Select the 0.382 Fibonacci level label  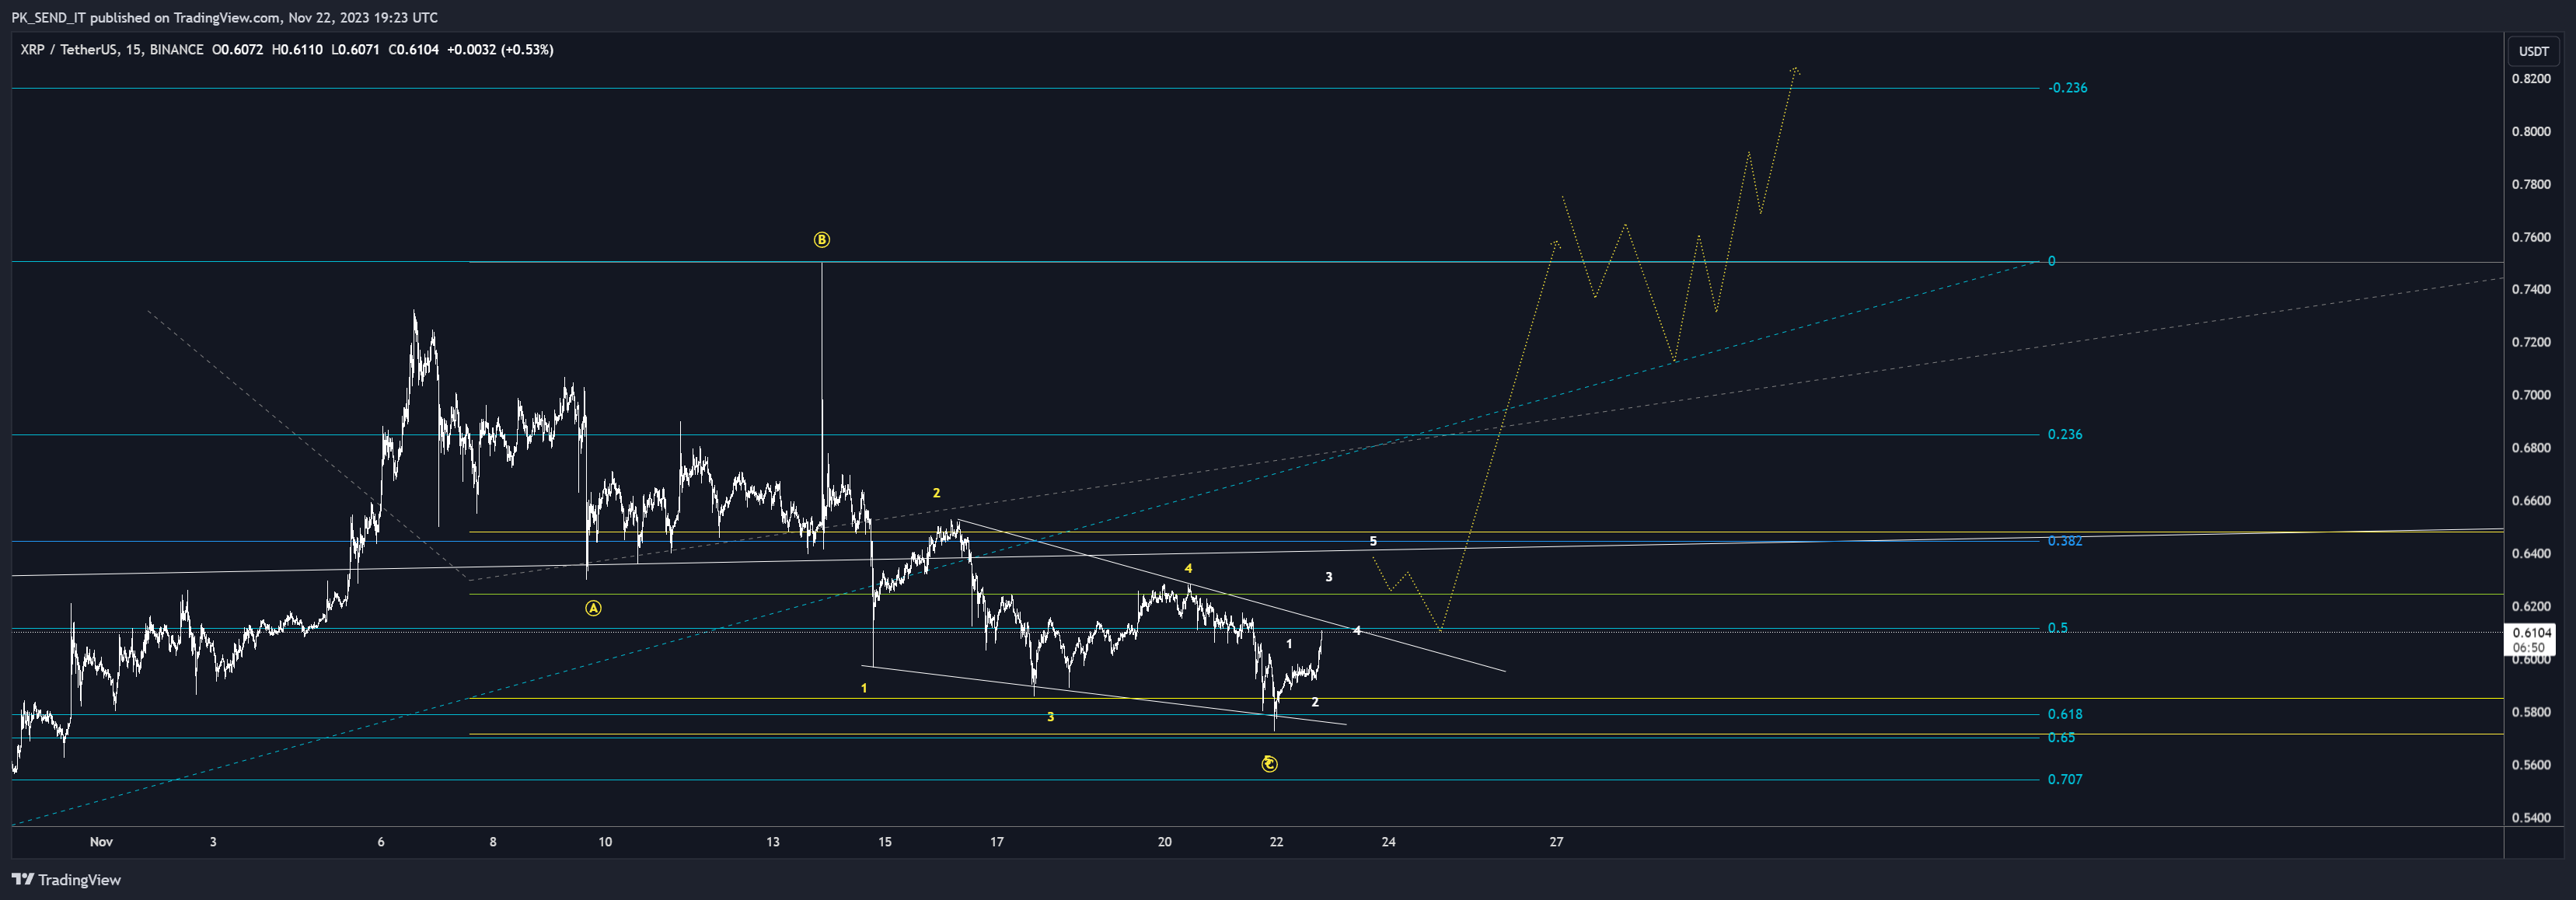(2065, 541)
